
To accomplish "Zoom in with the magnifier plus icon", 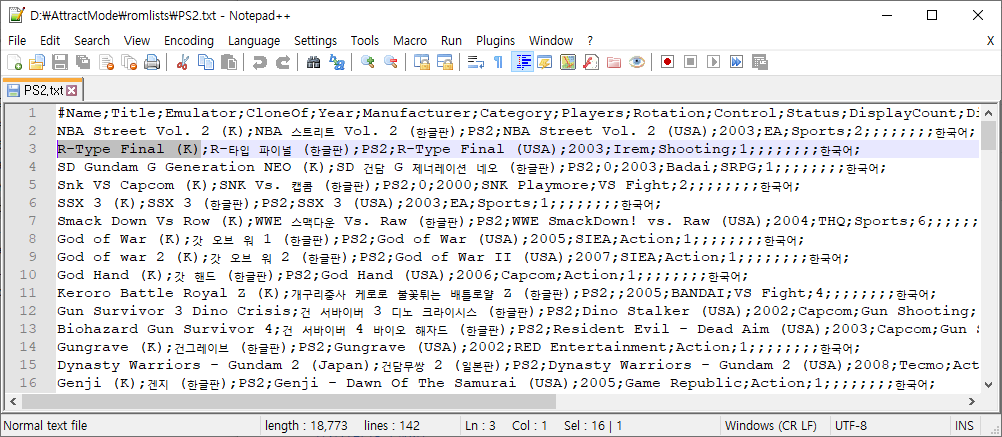I will click(x=367, y=62).
